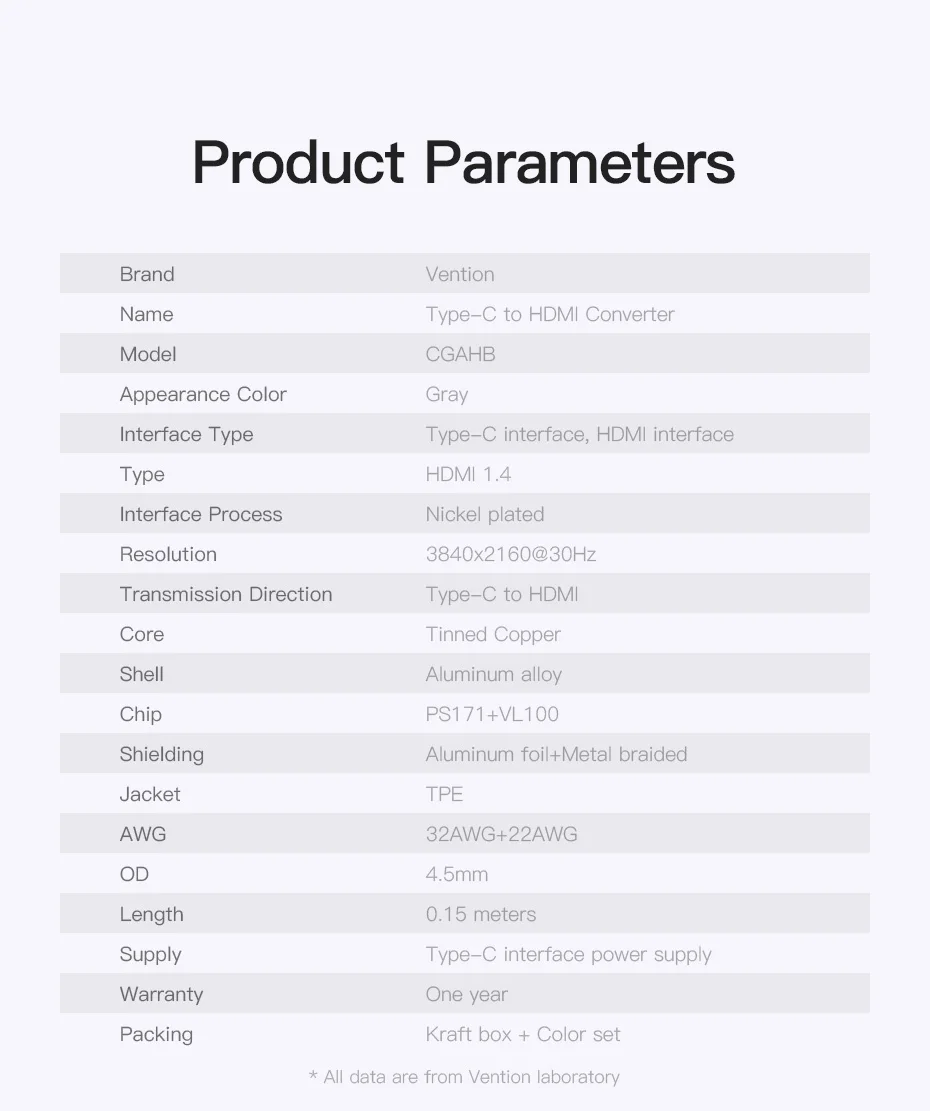Click the HDMI 1.4 type value
The height and width of the screenshot is (1111, 930).
[x=468, y=474]
